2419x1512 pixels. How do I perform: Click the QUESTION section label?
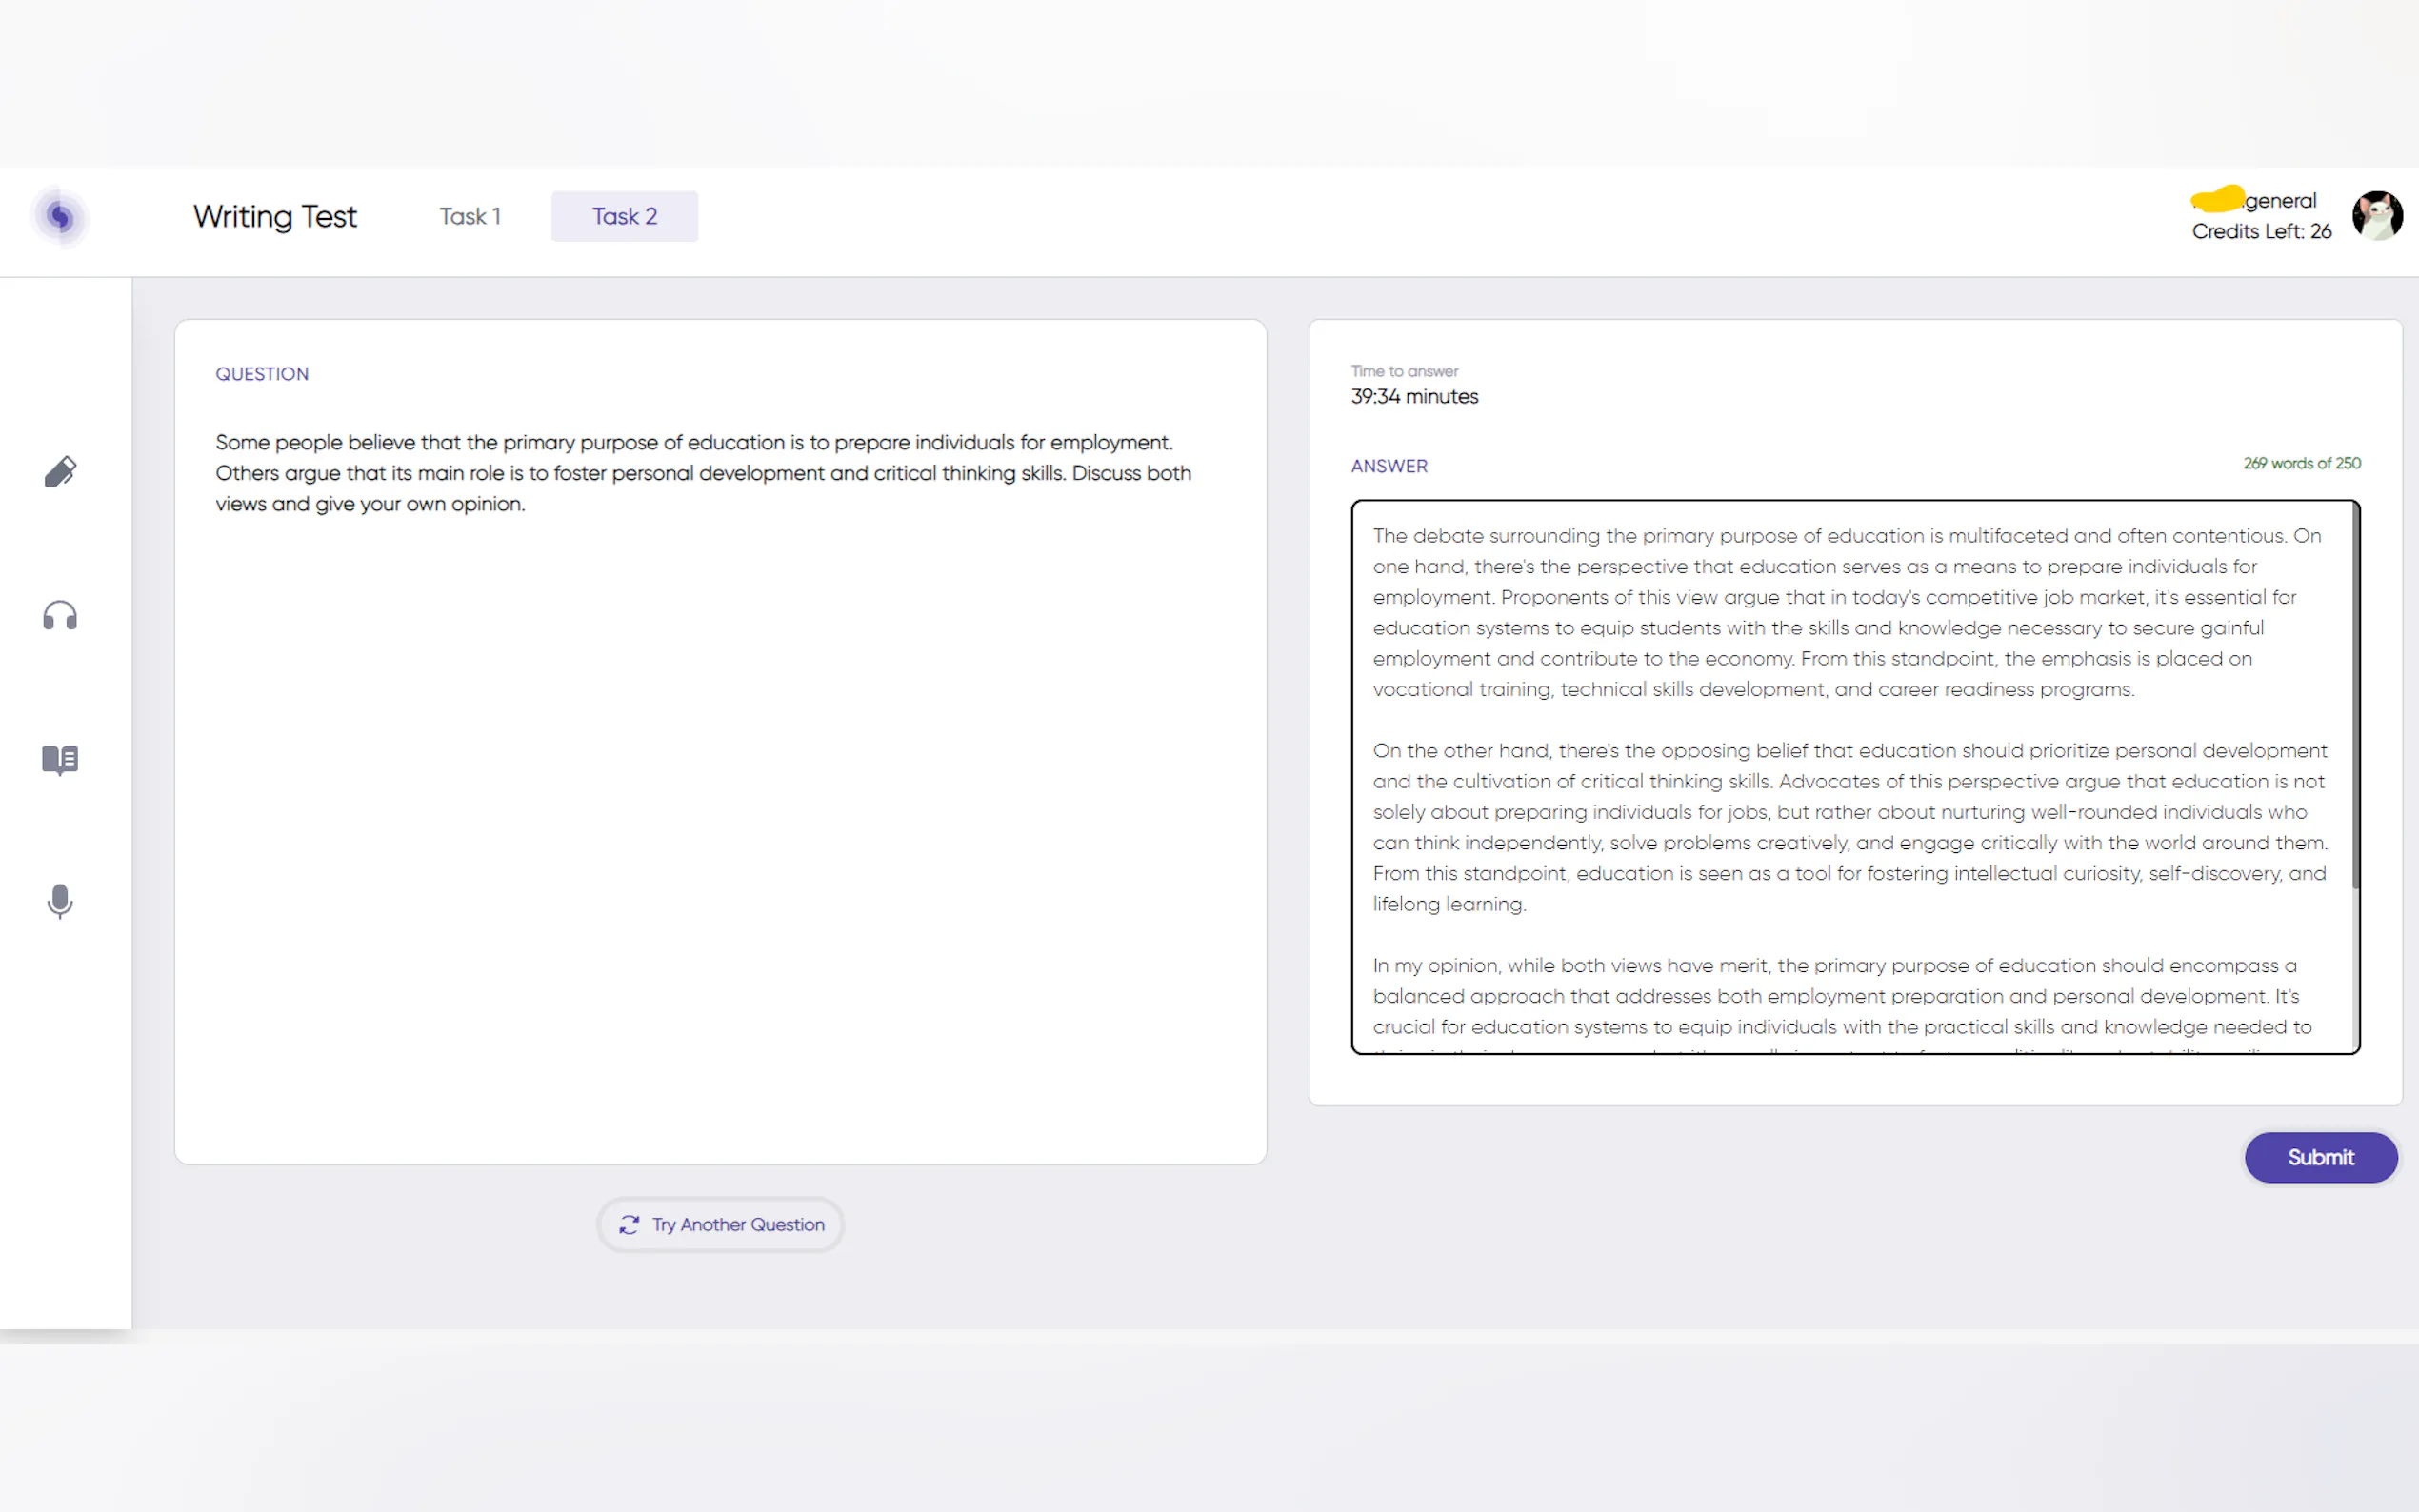262,374
